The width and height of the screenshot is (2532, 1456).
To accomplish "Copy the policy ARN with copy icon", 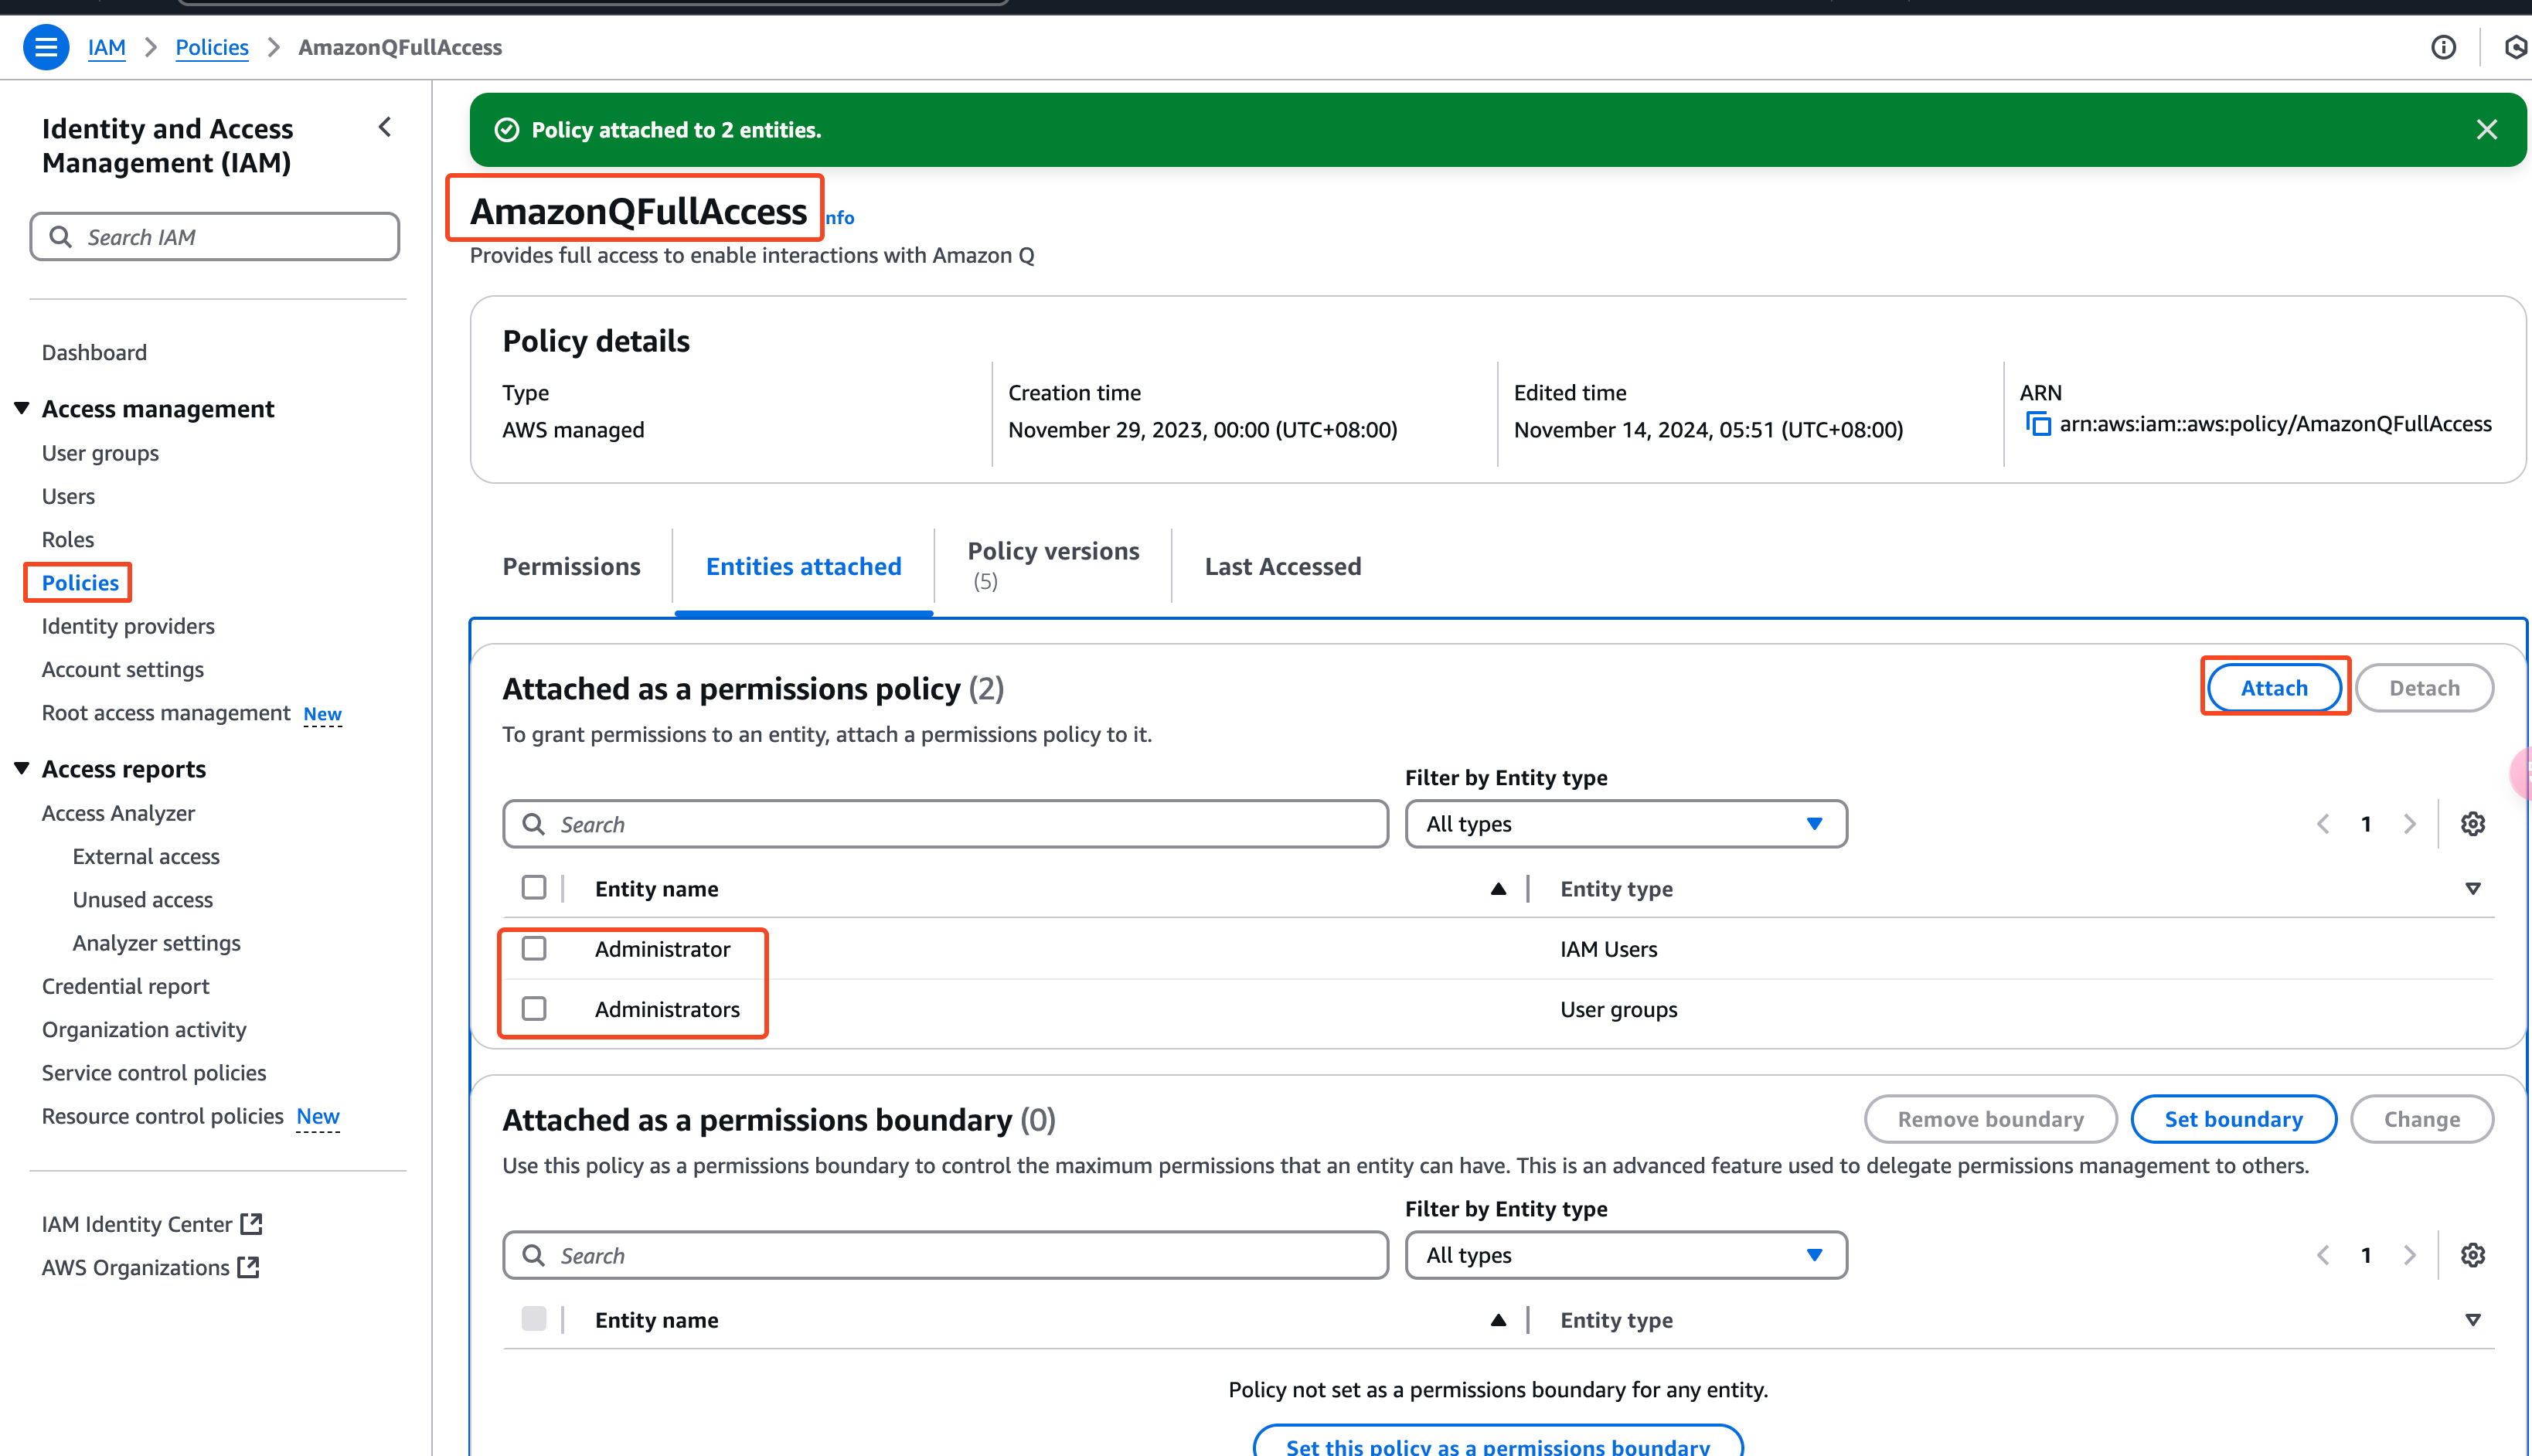I will tap(2037, 424).
